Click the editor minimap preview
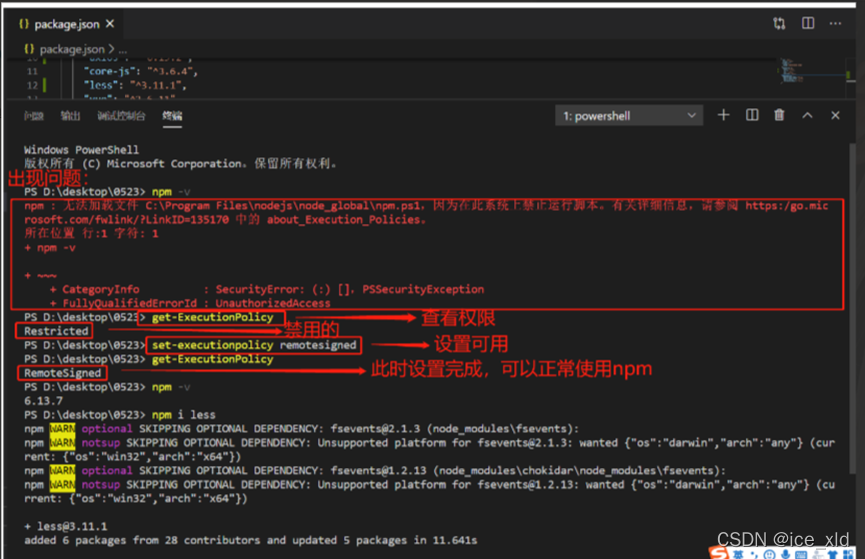The image size is (865, 559). click(792, 72)
